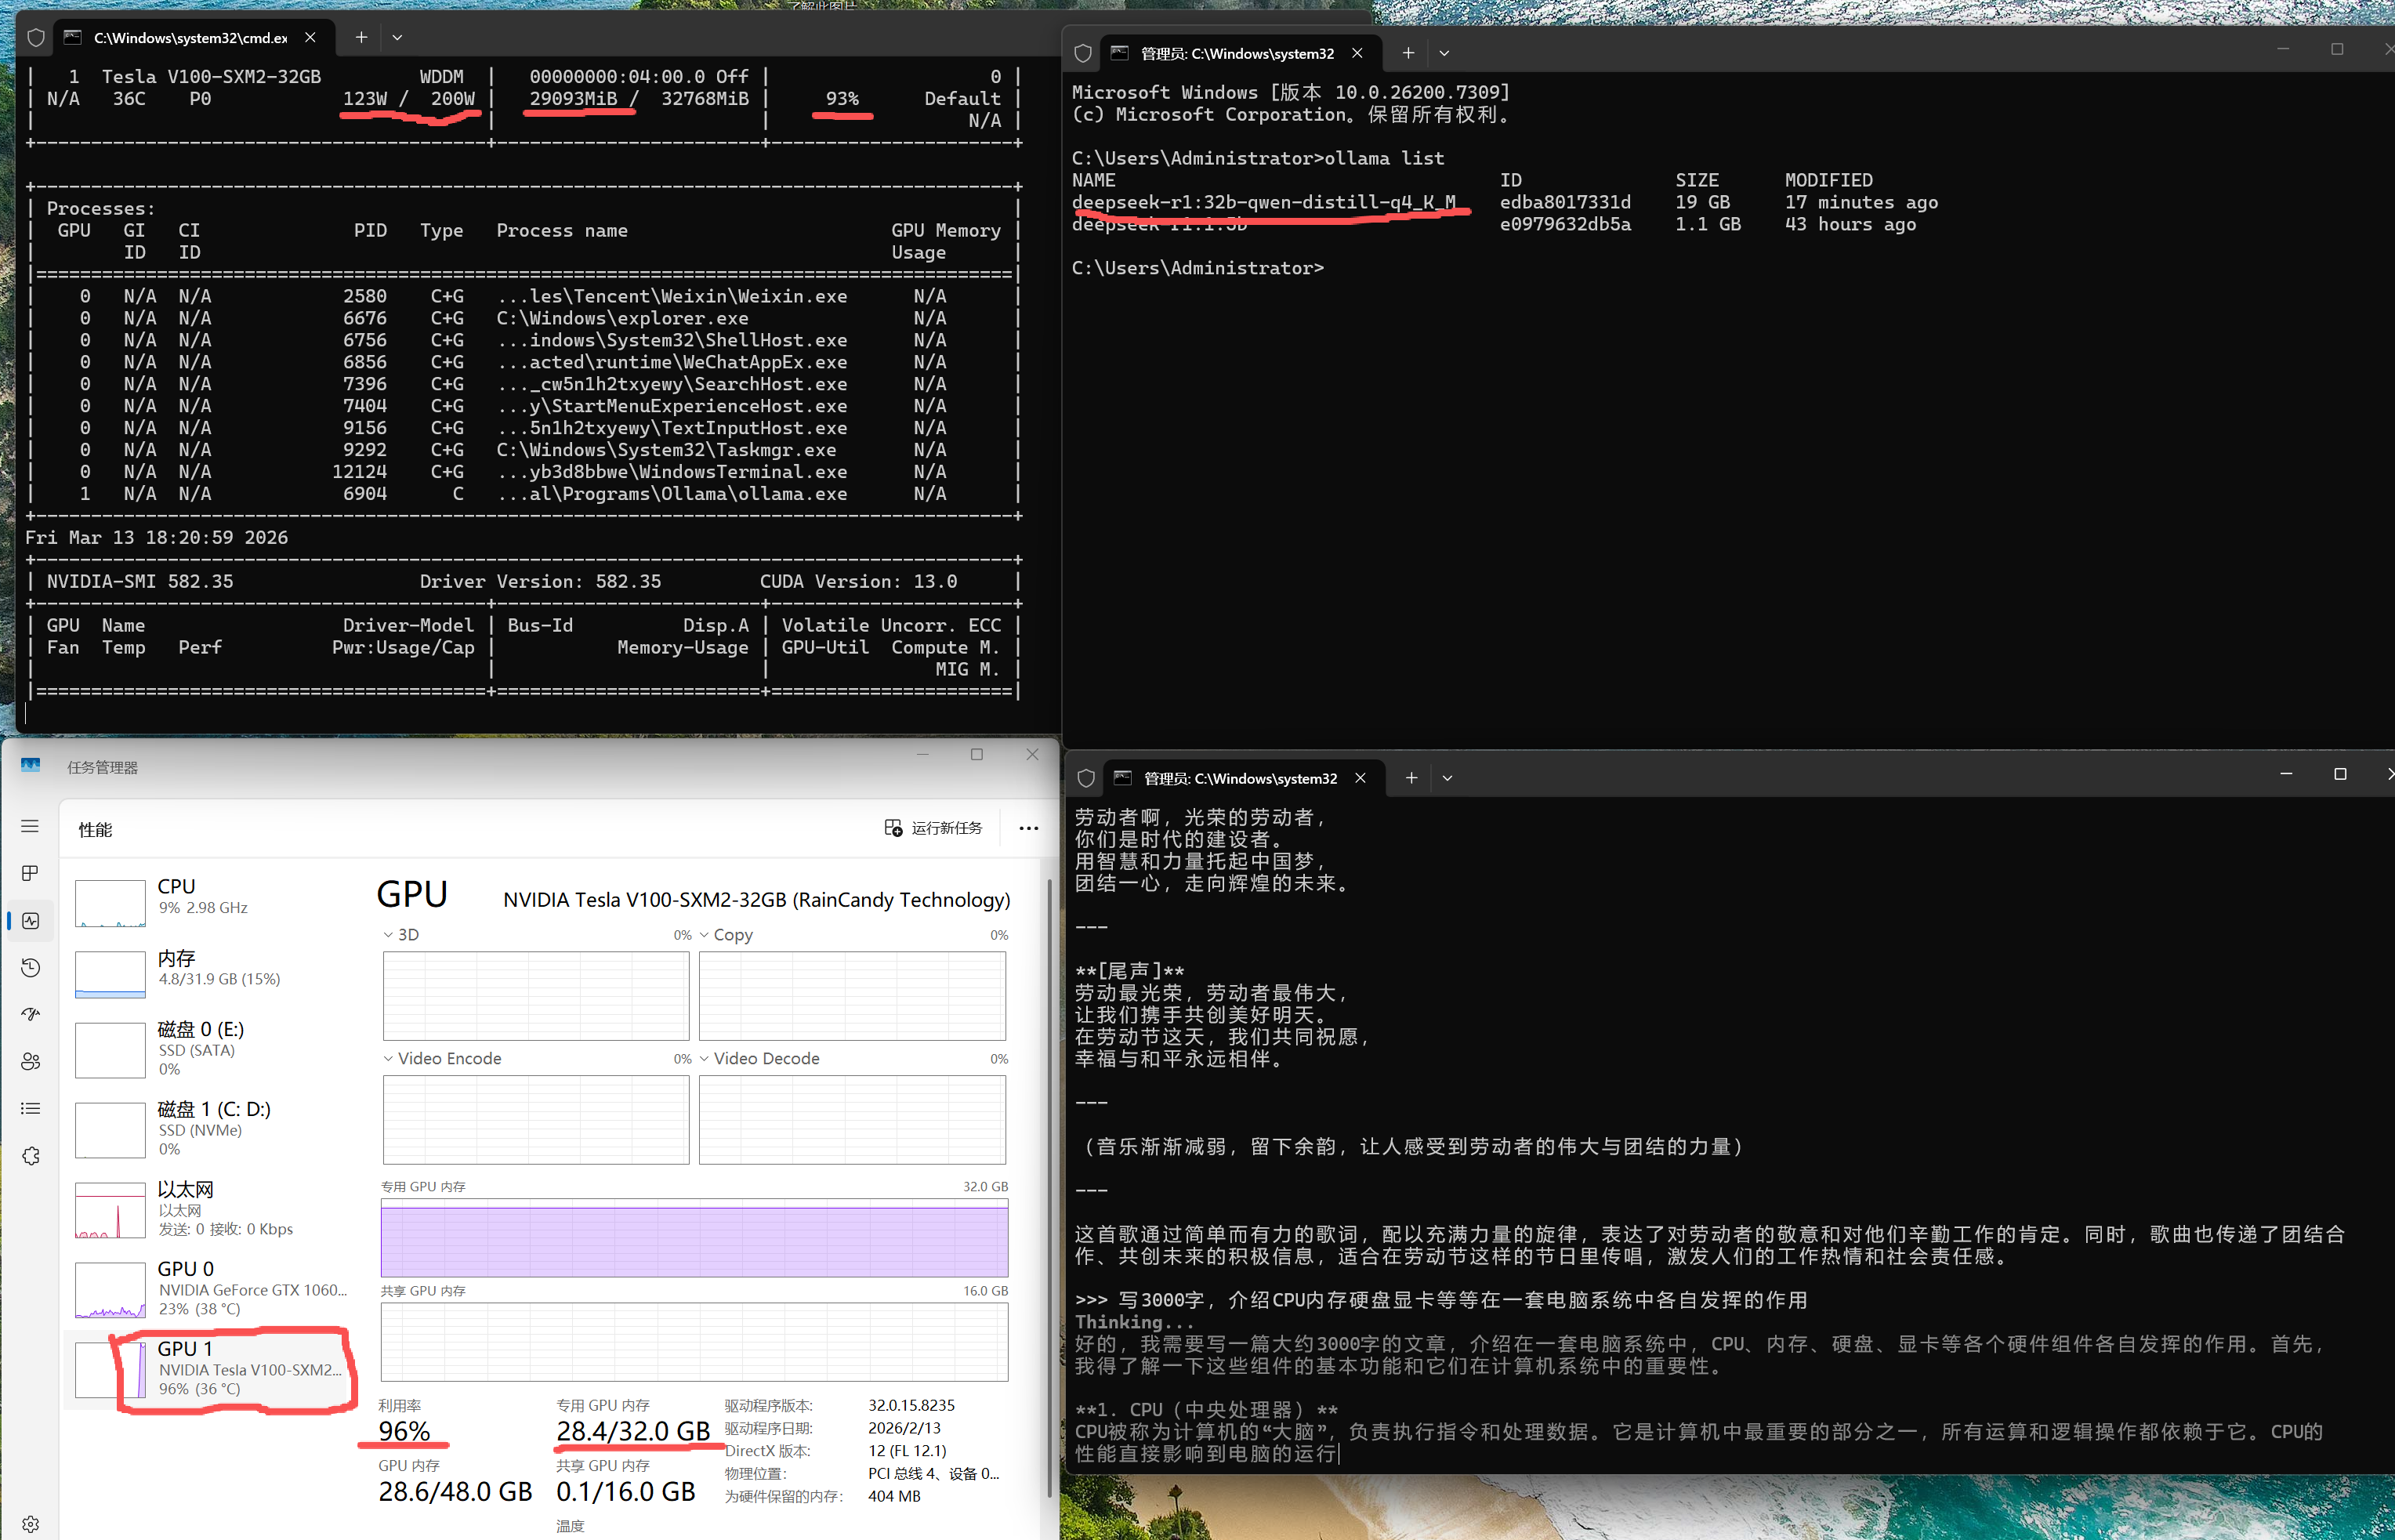
Task: Open Startup apps page in sidebar
Action: [x=30, y=1014]
